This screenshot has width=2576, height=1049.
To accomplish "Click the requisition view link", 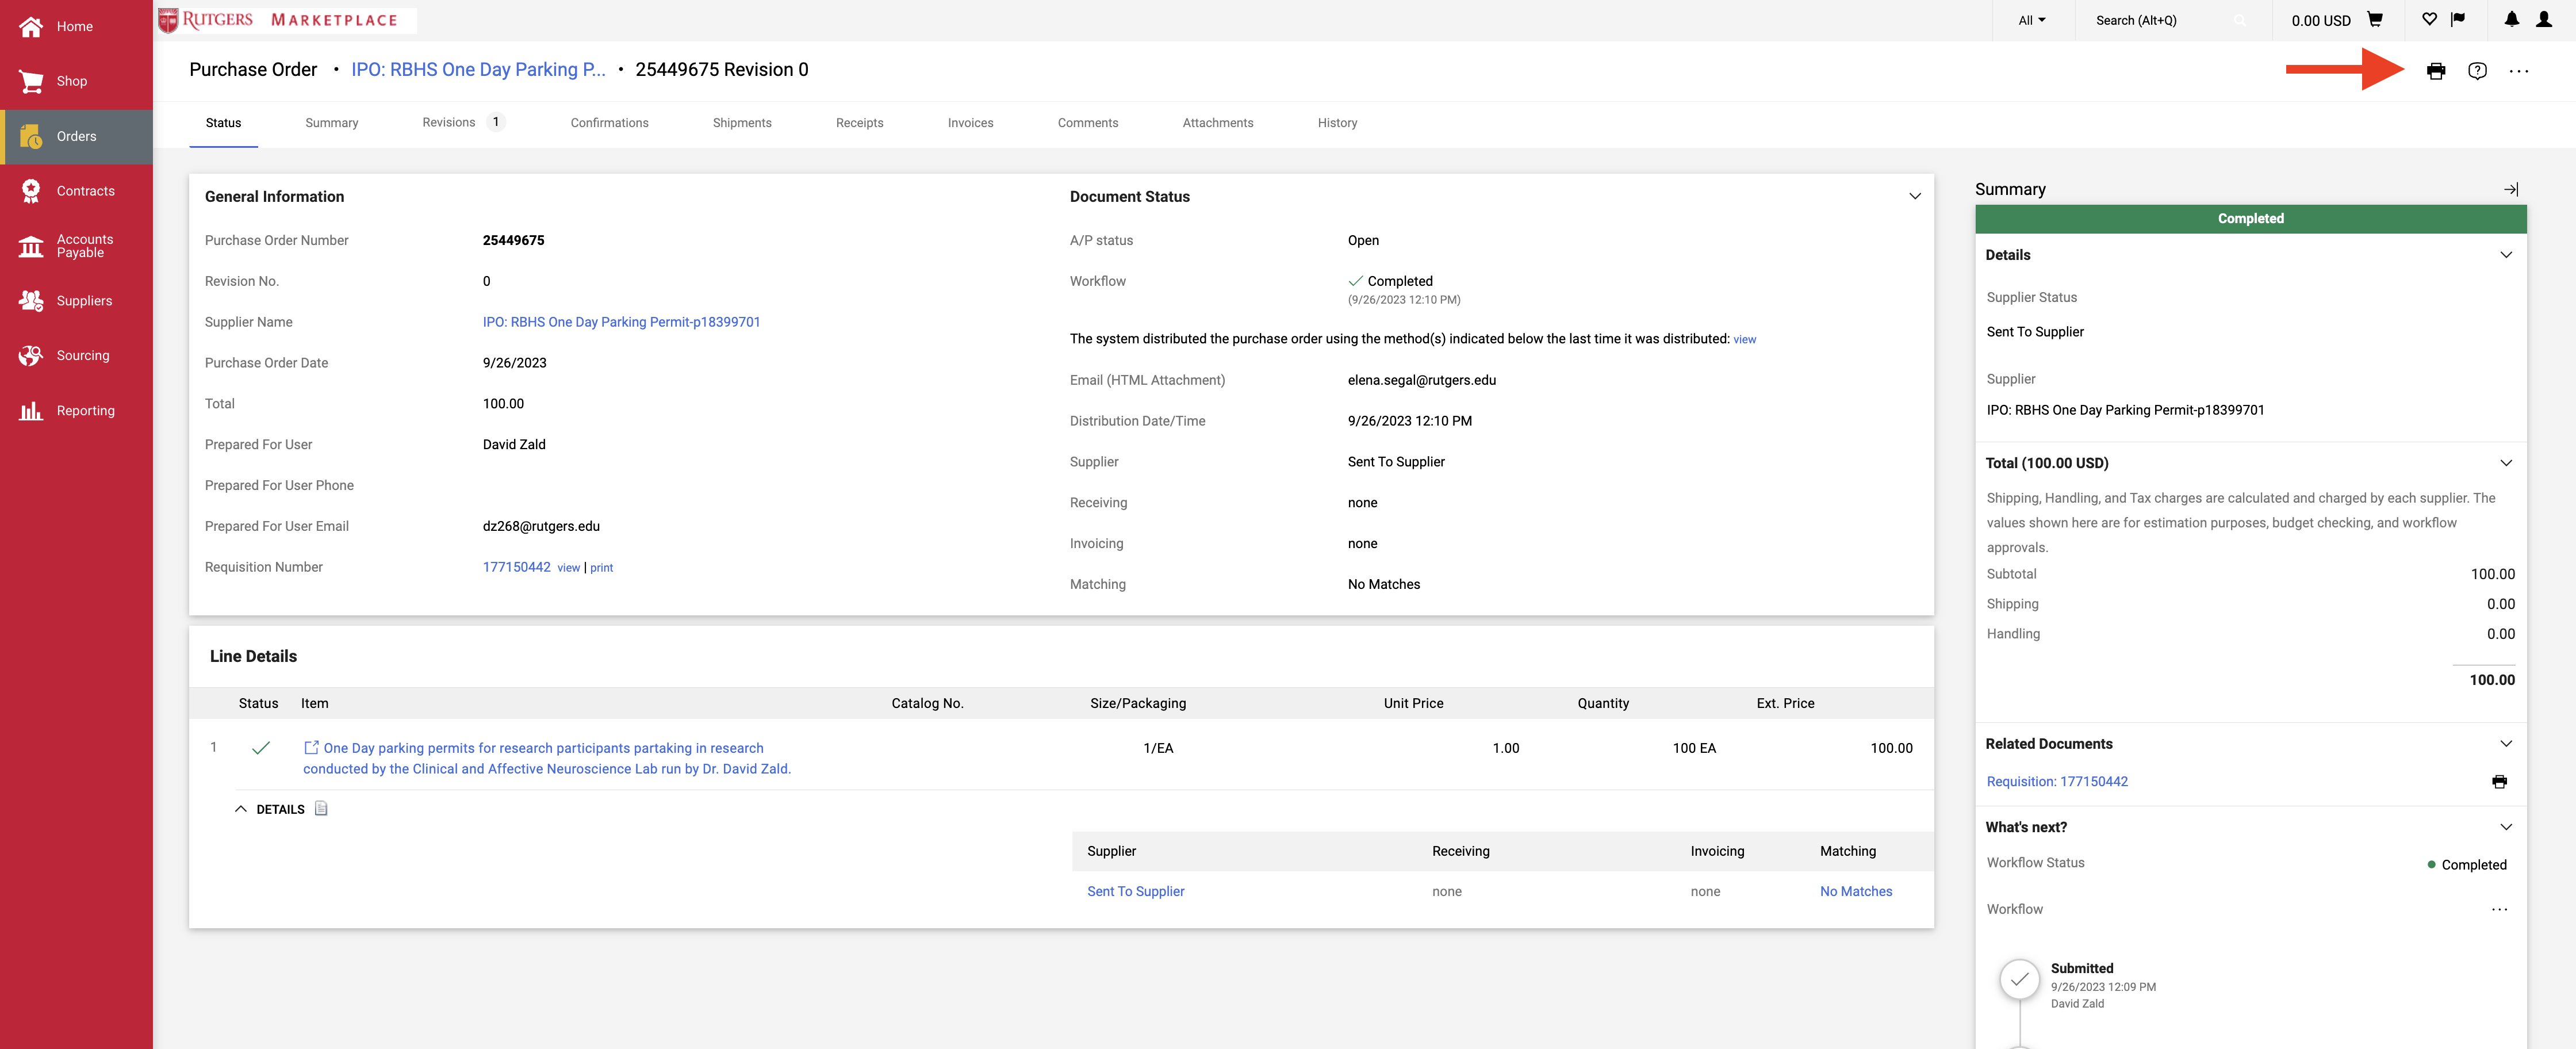I will (x=569, y=568).
